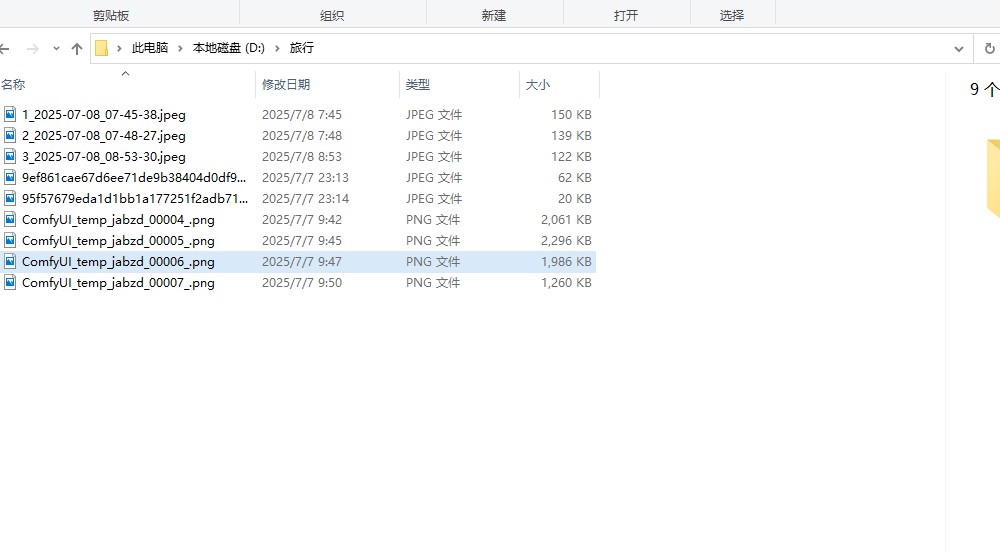The image size is (1000, 552).
Task: Click PNG icon of ComfyUI_temp_jabzd_00004_
Action: pos(10,219)
